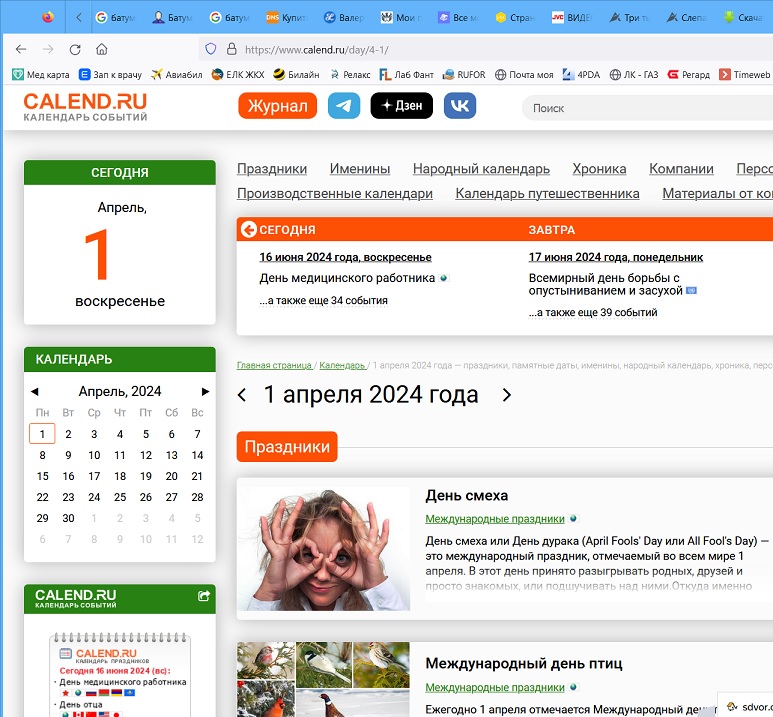This screenshot has height=717, width=773.
Task: Click the Firefox logo icon
Action: [48, 17]
